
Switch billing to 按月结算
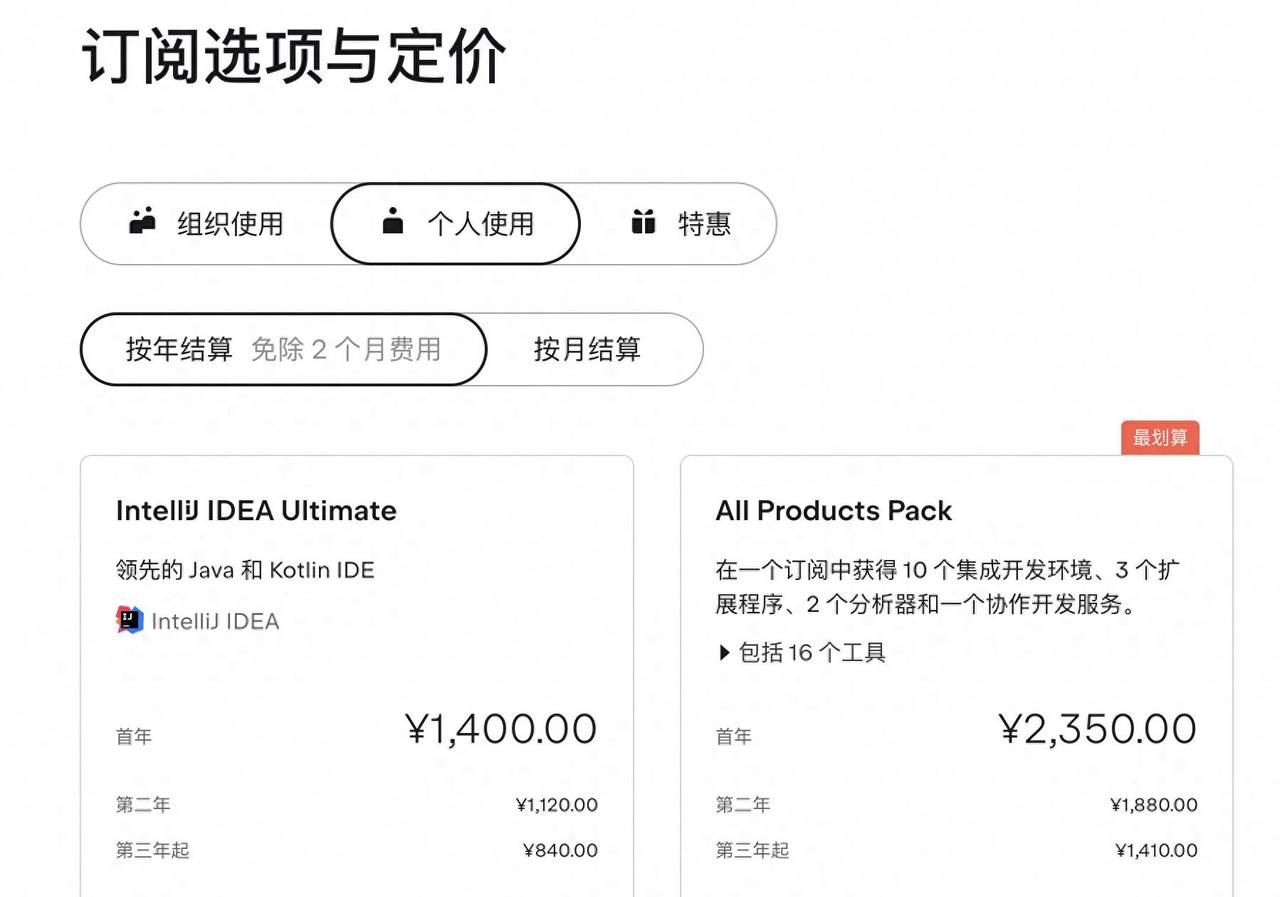tap(586, 349)
